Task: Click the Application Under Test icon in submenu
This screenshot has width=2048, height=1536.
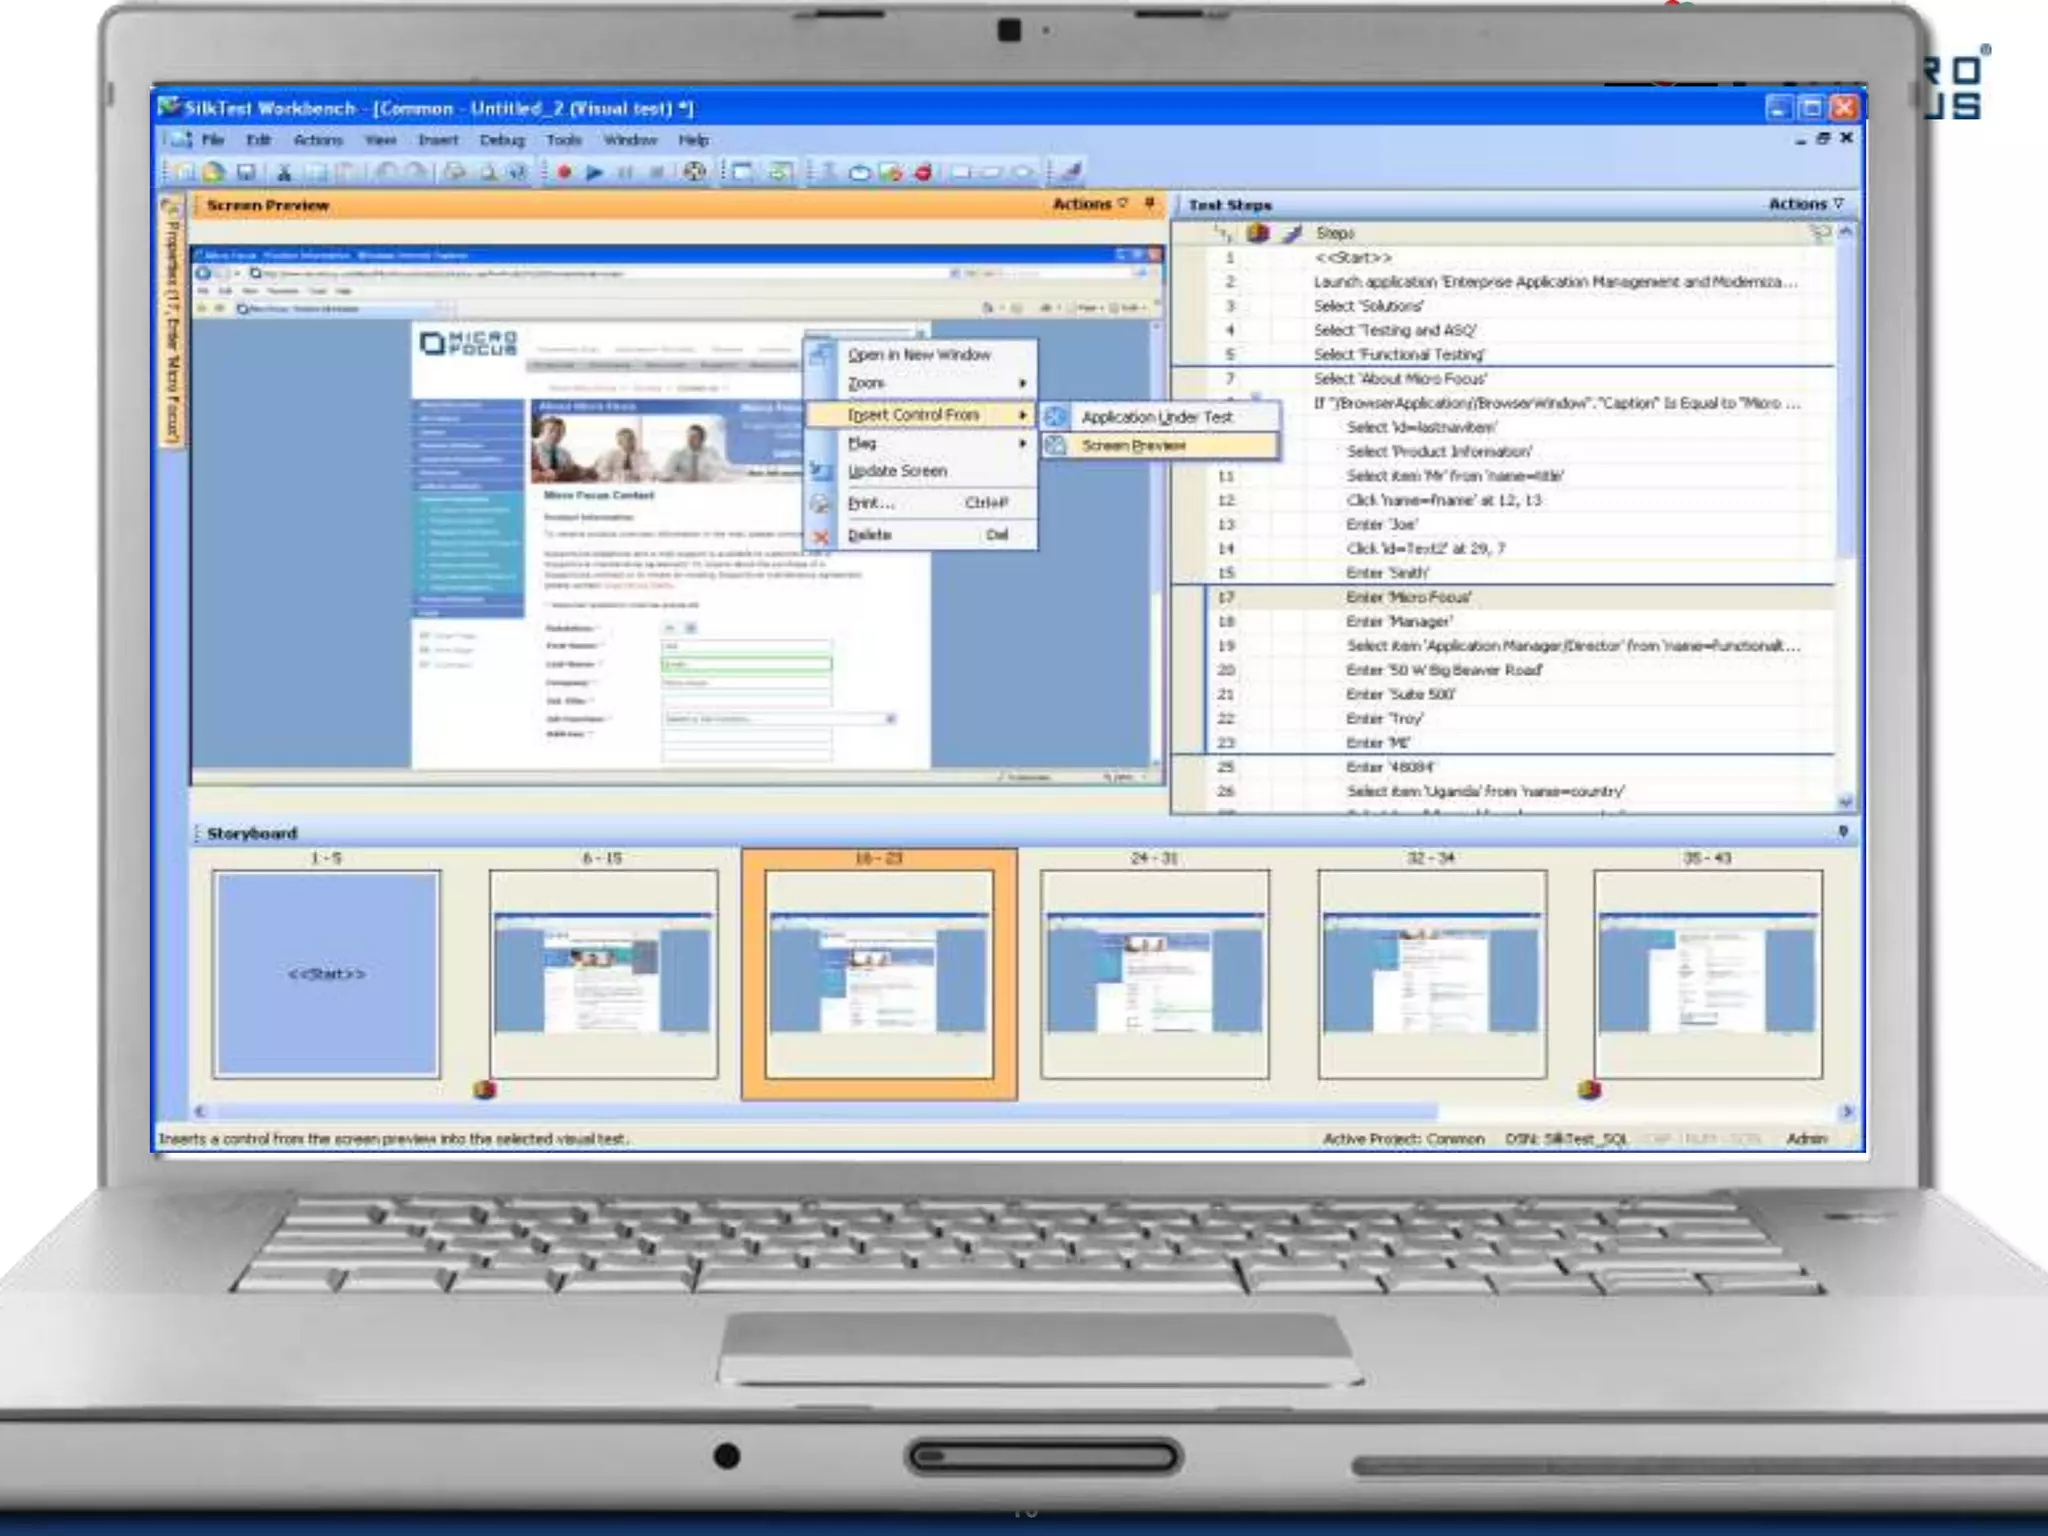Action: click(1056, 417)
